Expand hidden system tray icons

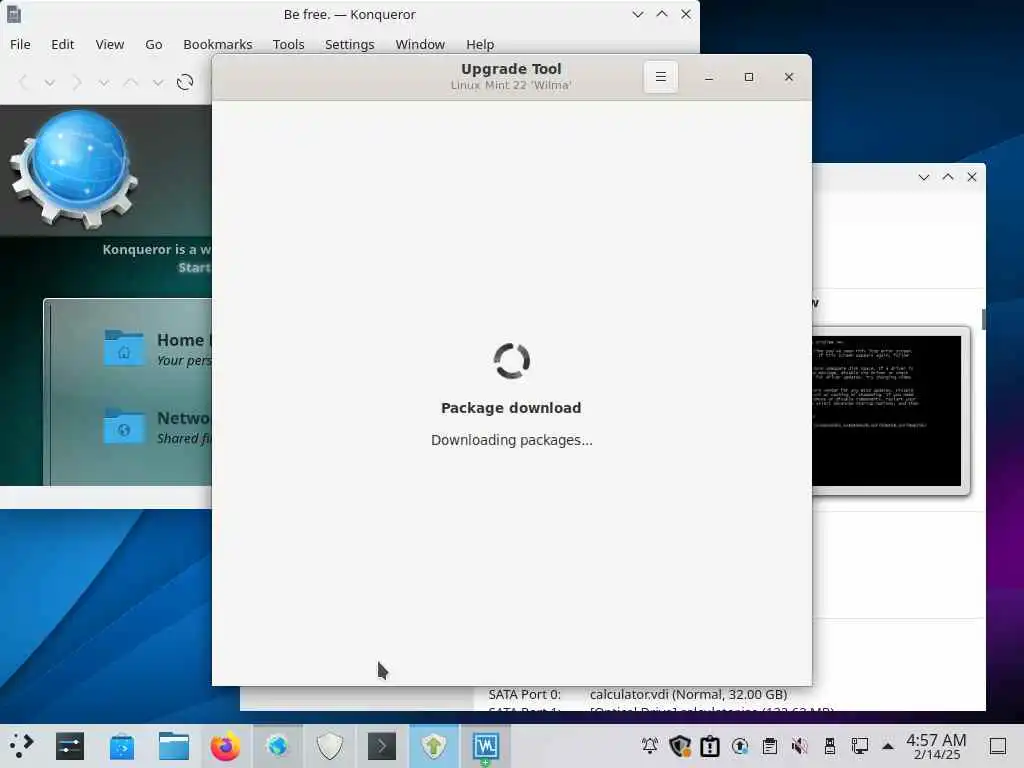pyautogui.click(x=888, y=746)
